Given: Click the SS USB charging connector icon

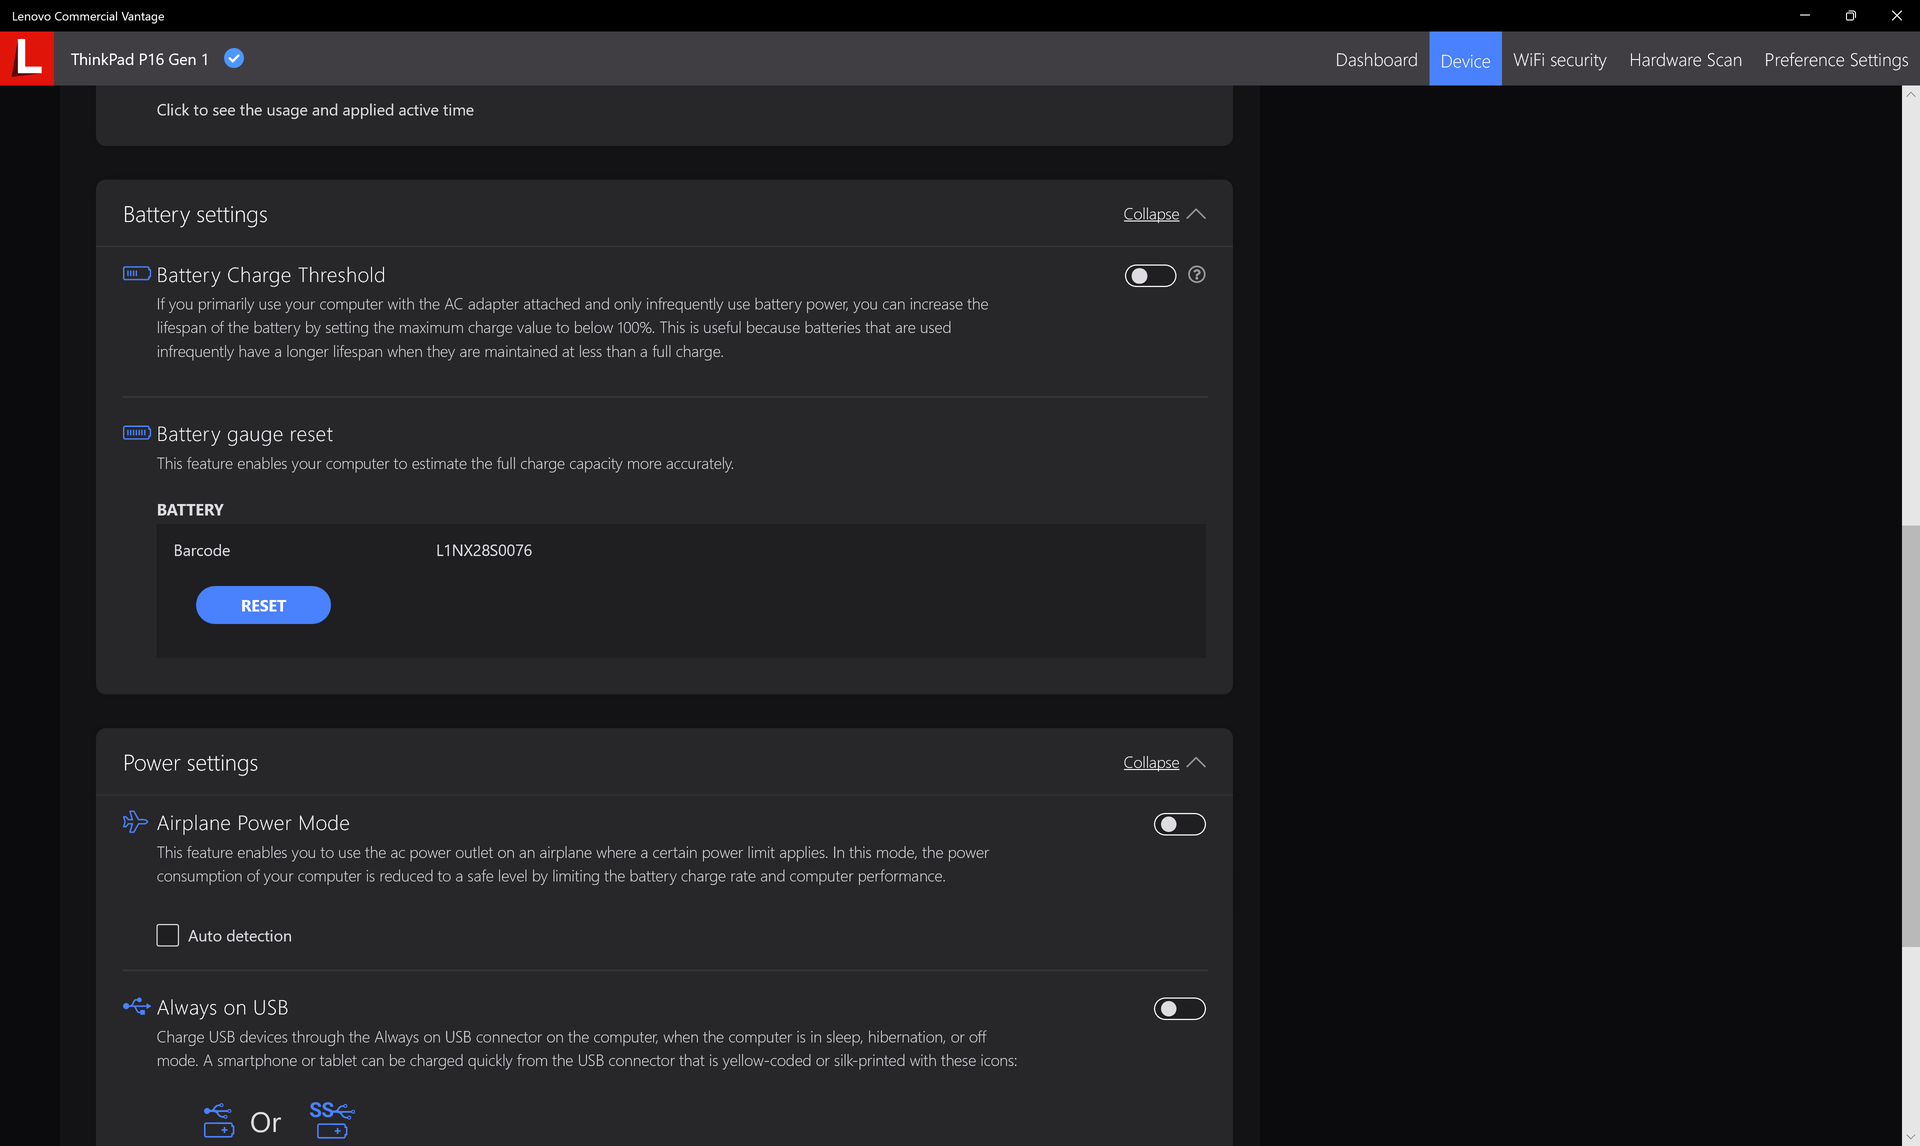Looking at the screenshot, I should coord(332,1120).
